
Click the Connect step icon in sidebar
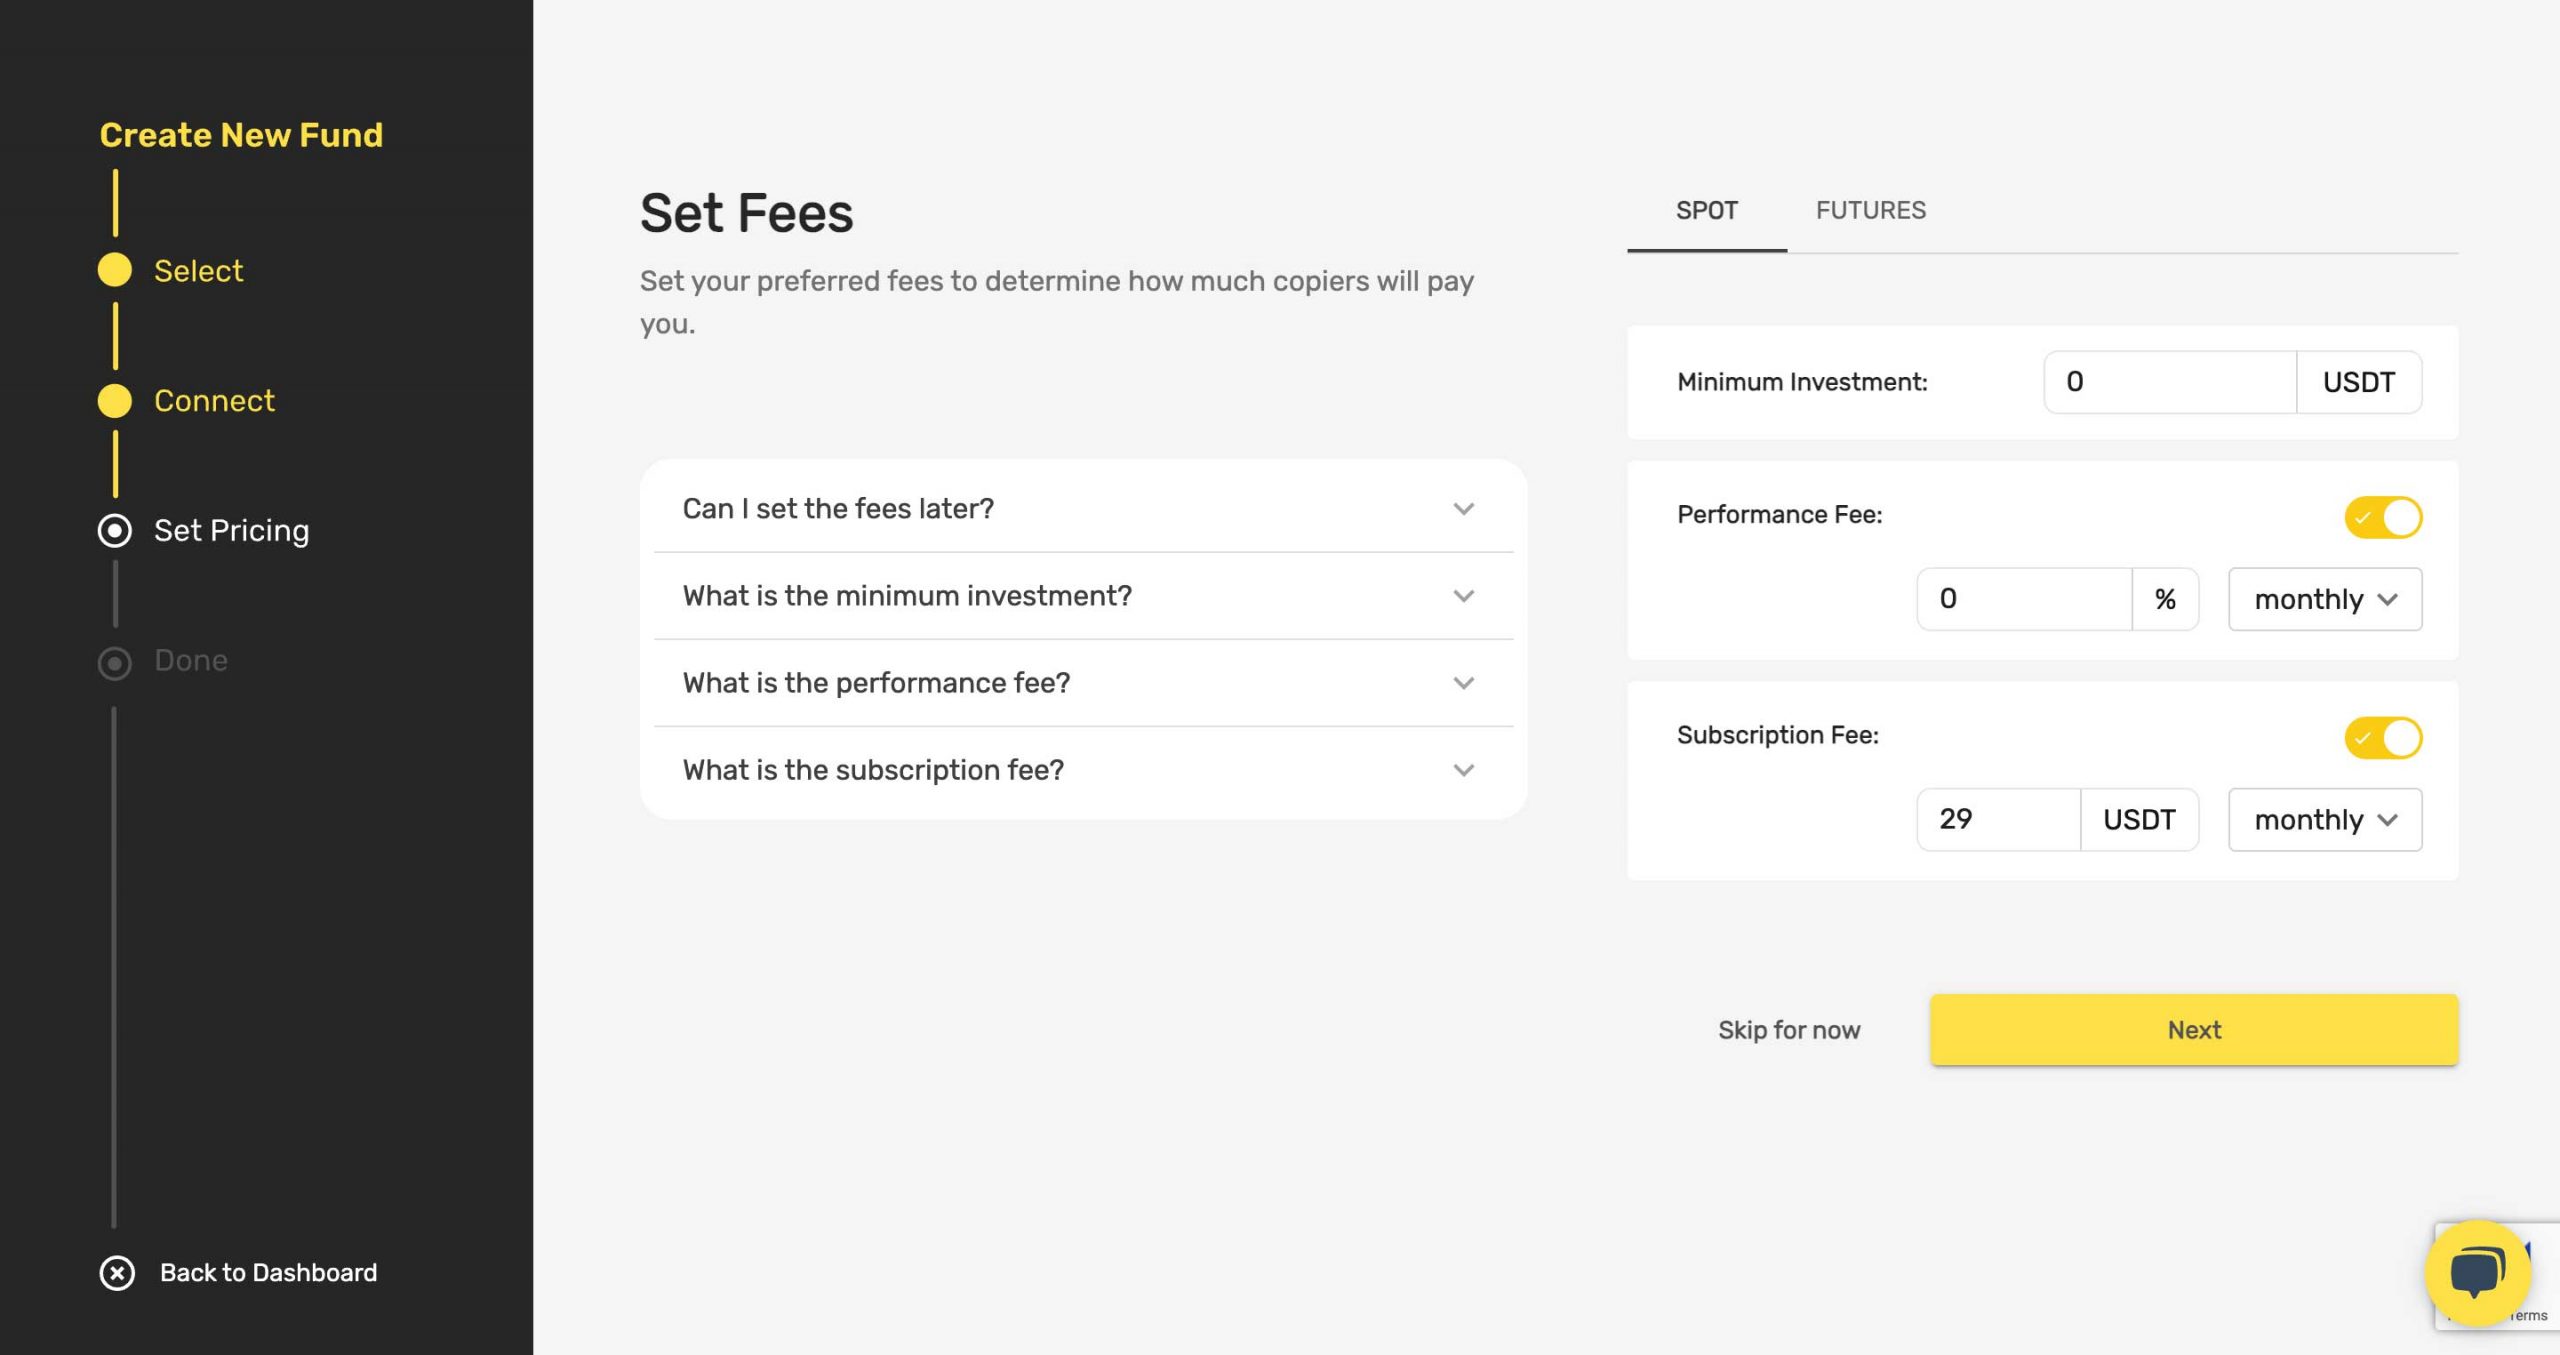[115, 398]
